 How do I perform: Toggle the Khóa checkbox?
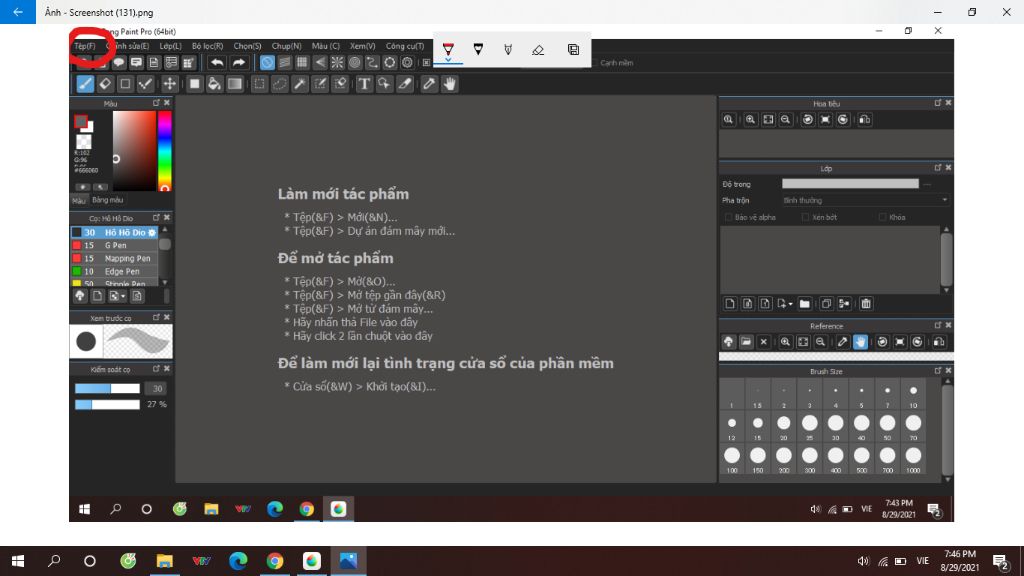click(882, 217)
